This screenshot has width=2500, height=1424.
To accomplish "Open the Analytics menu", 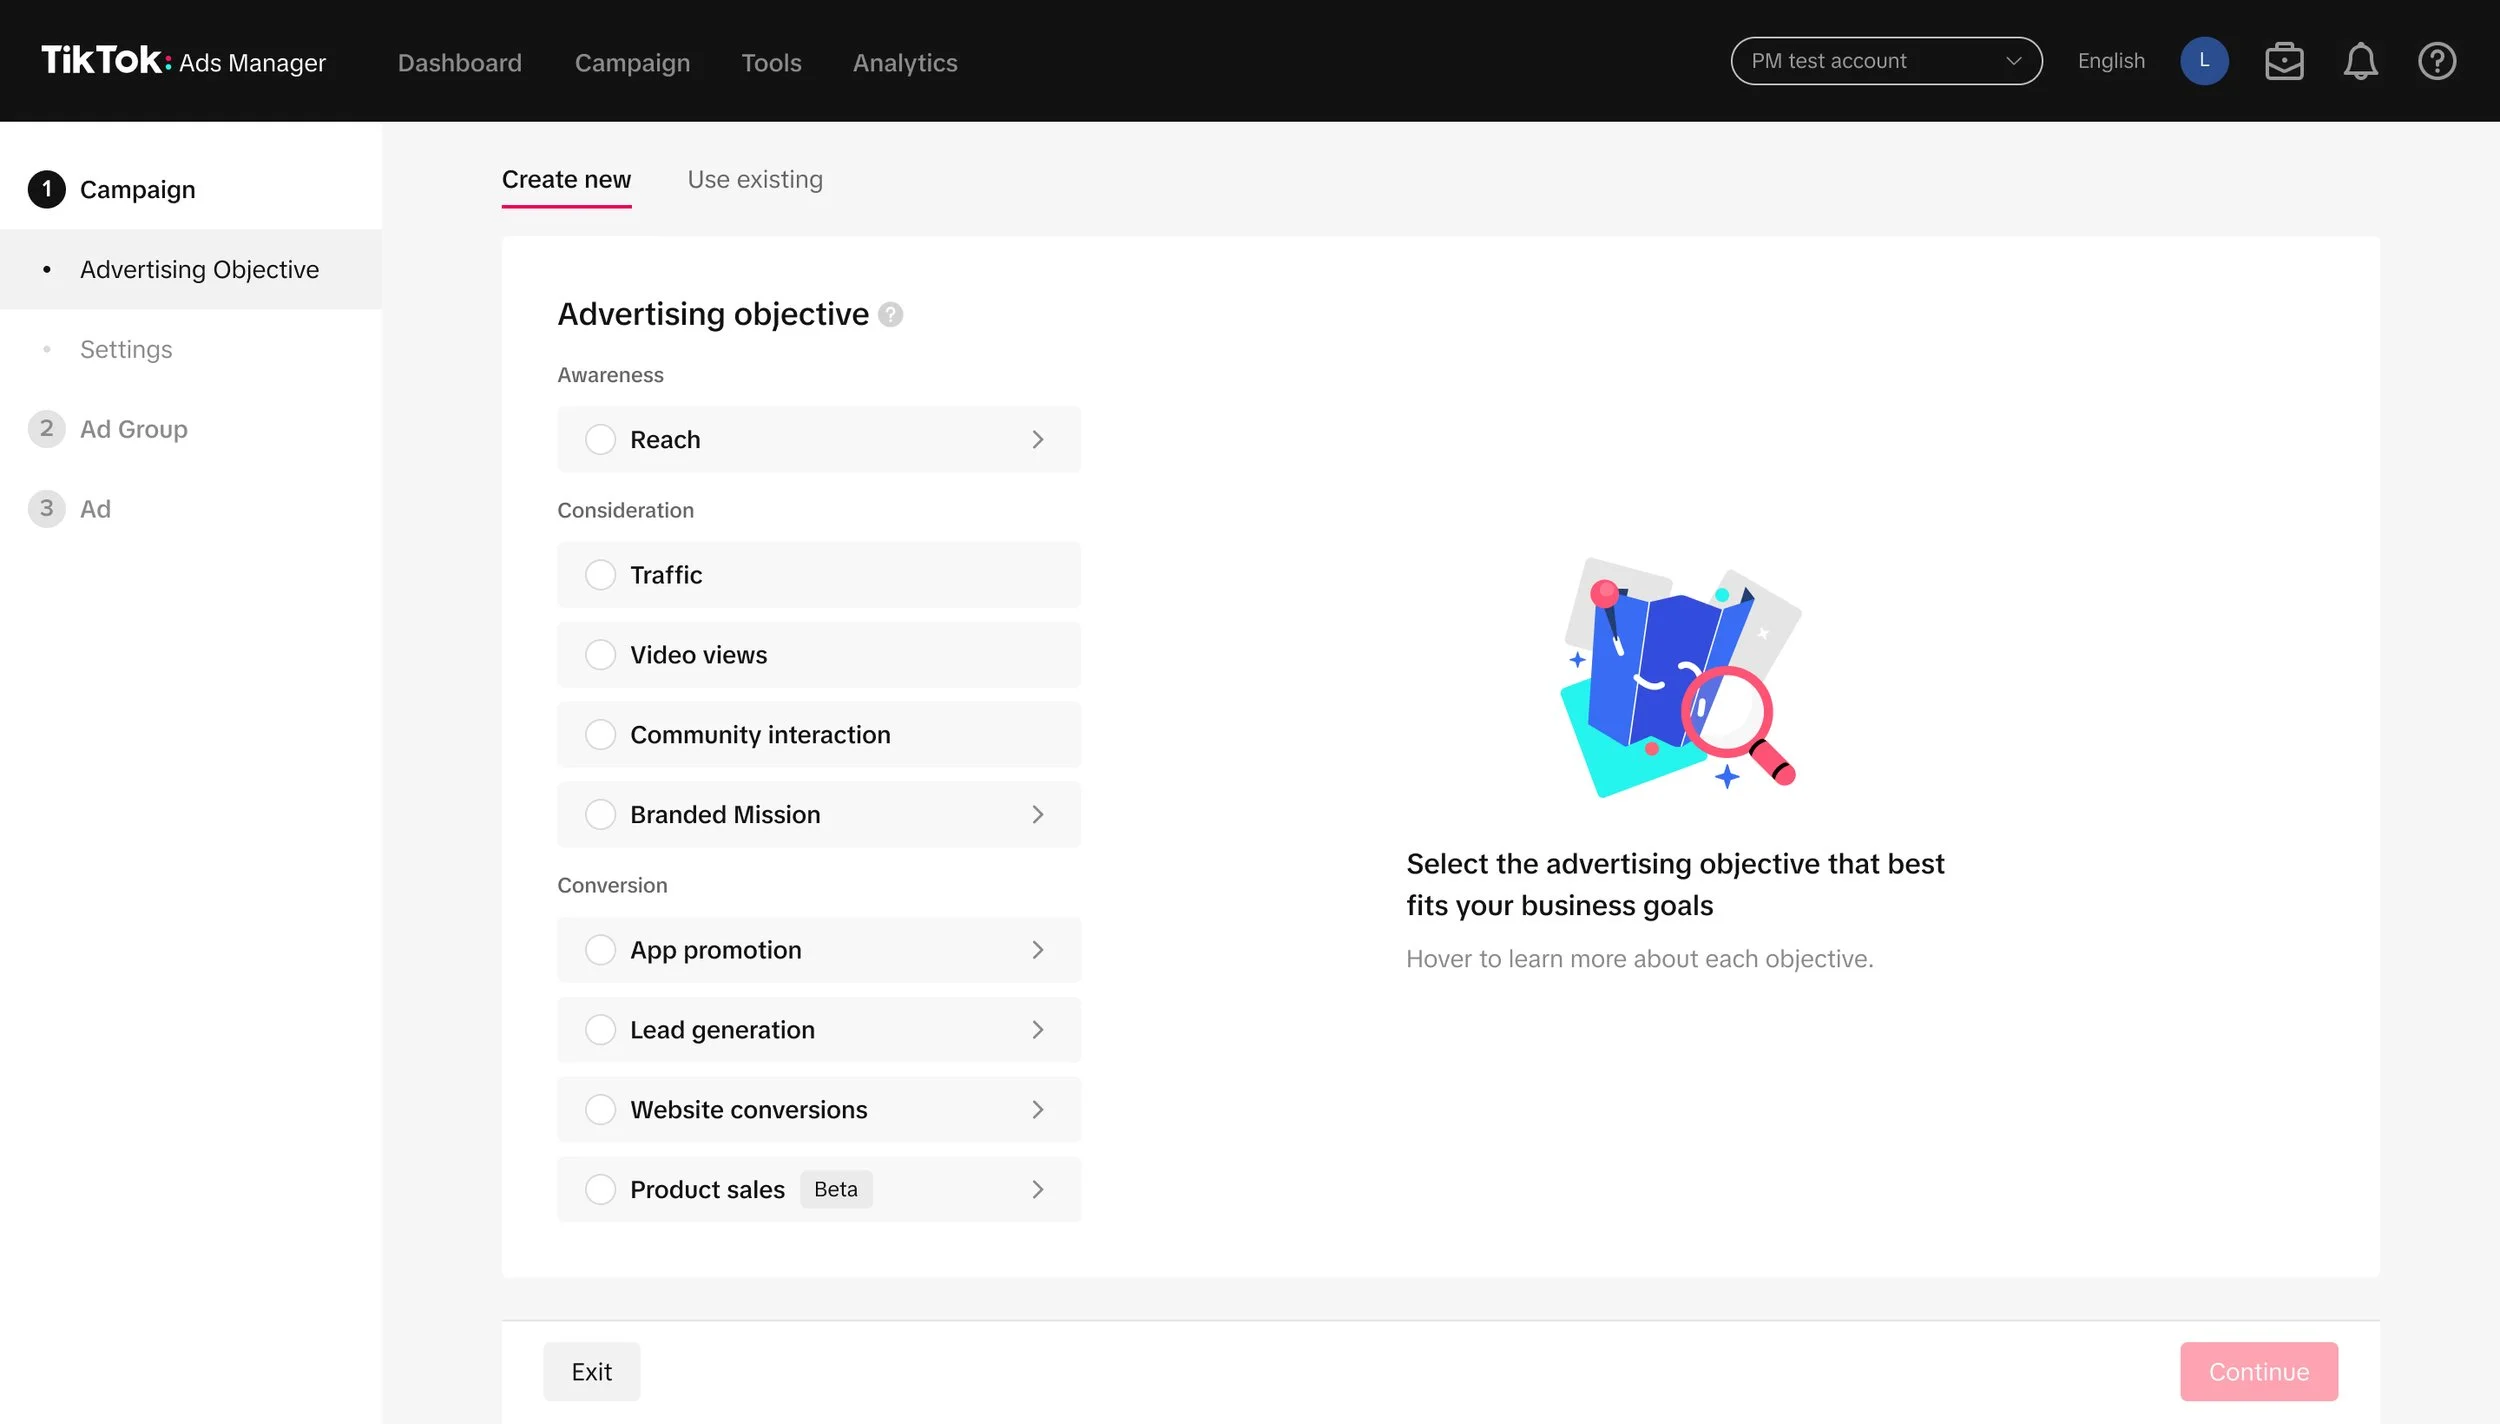I will tap(904, 63).
